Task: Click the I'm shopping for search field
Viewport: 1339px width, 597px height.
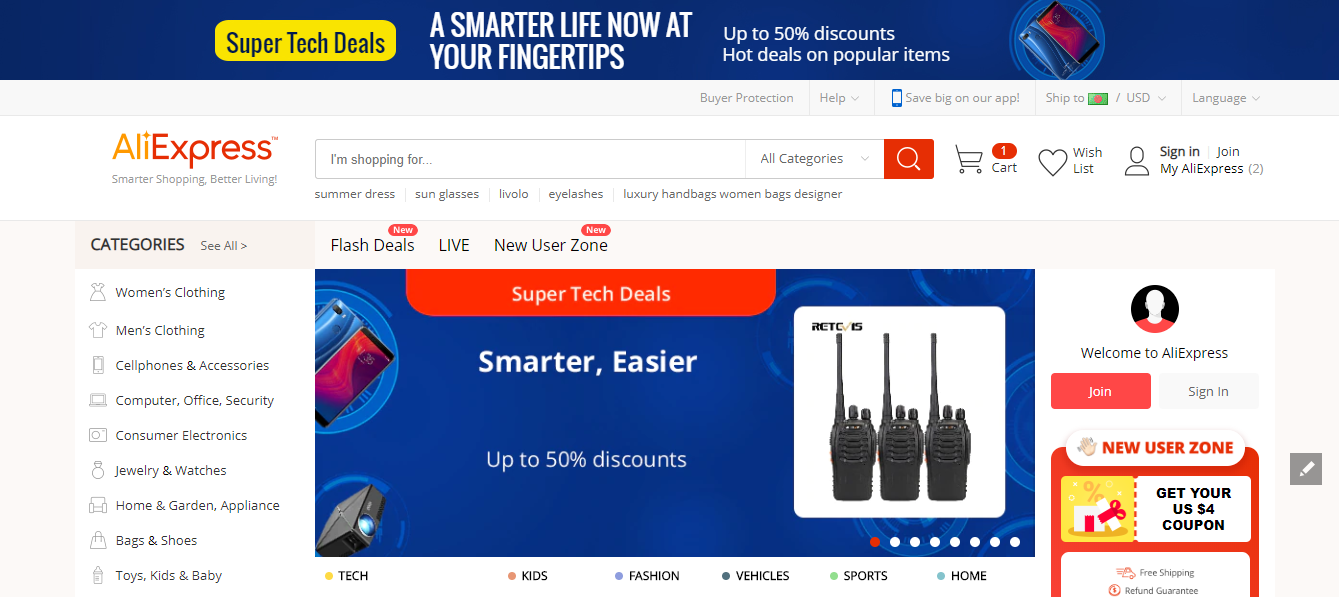Action: (x=530, y=159)
